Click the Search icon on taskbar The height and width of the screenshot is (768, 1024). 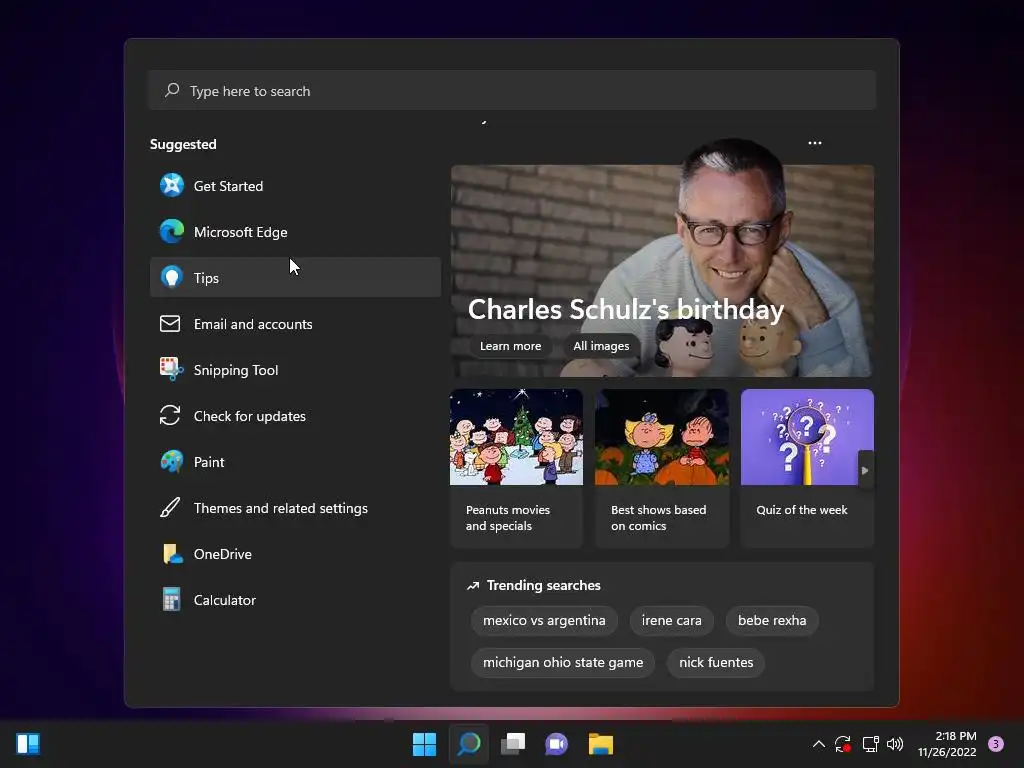pyautogui.click(x=469, y=744)
